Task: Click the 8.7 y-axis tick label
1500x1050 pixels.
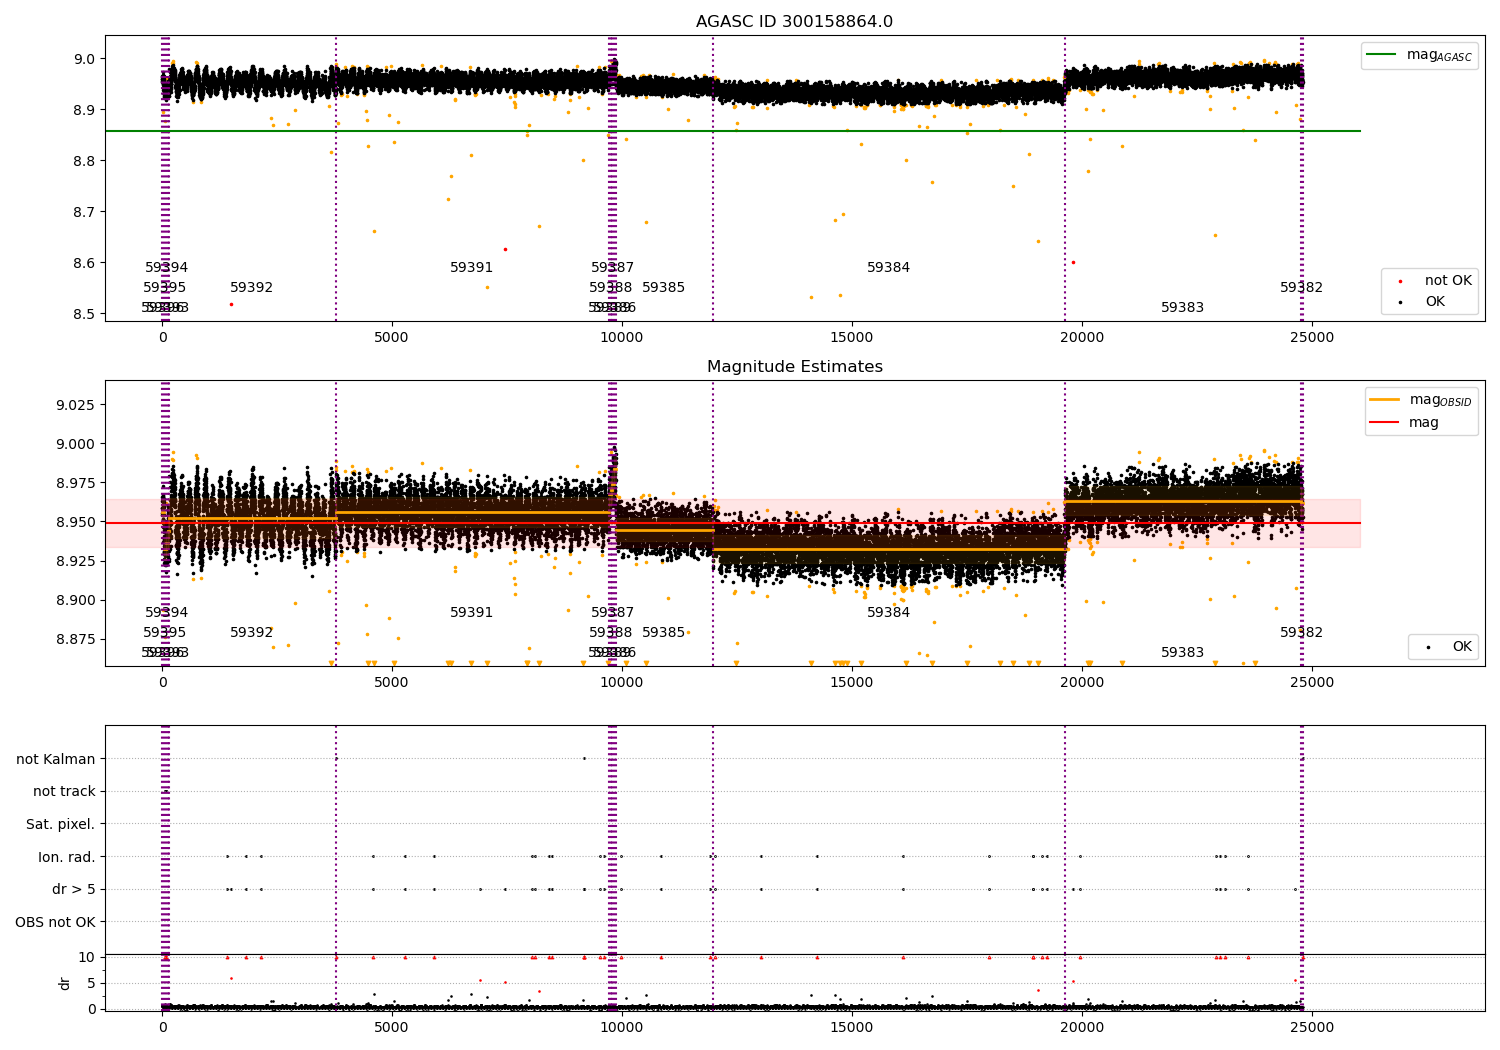Action: [86, 212]
